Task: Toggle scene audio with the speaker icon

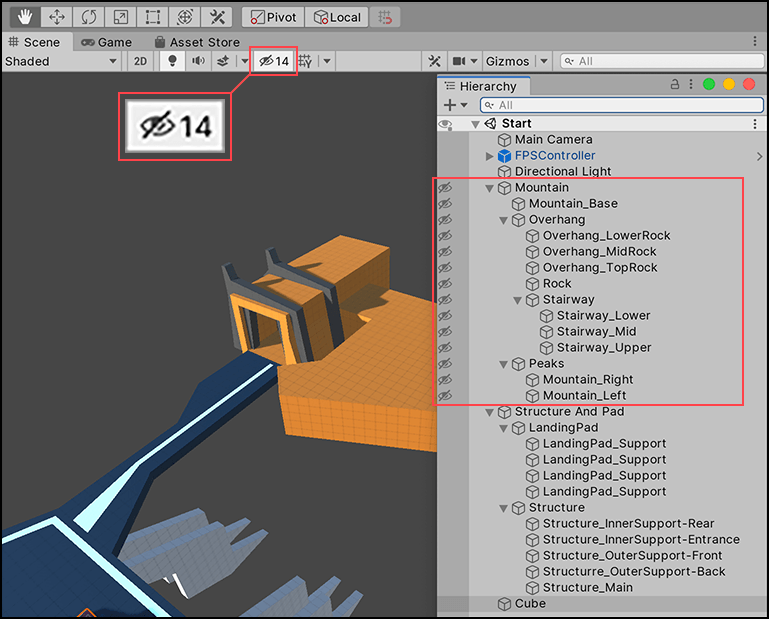Action: coord(198,61)
